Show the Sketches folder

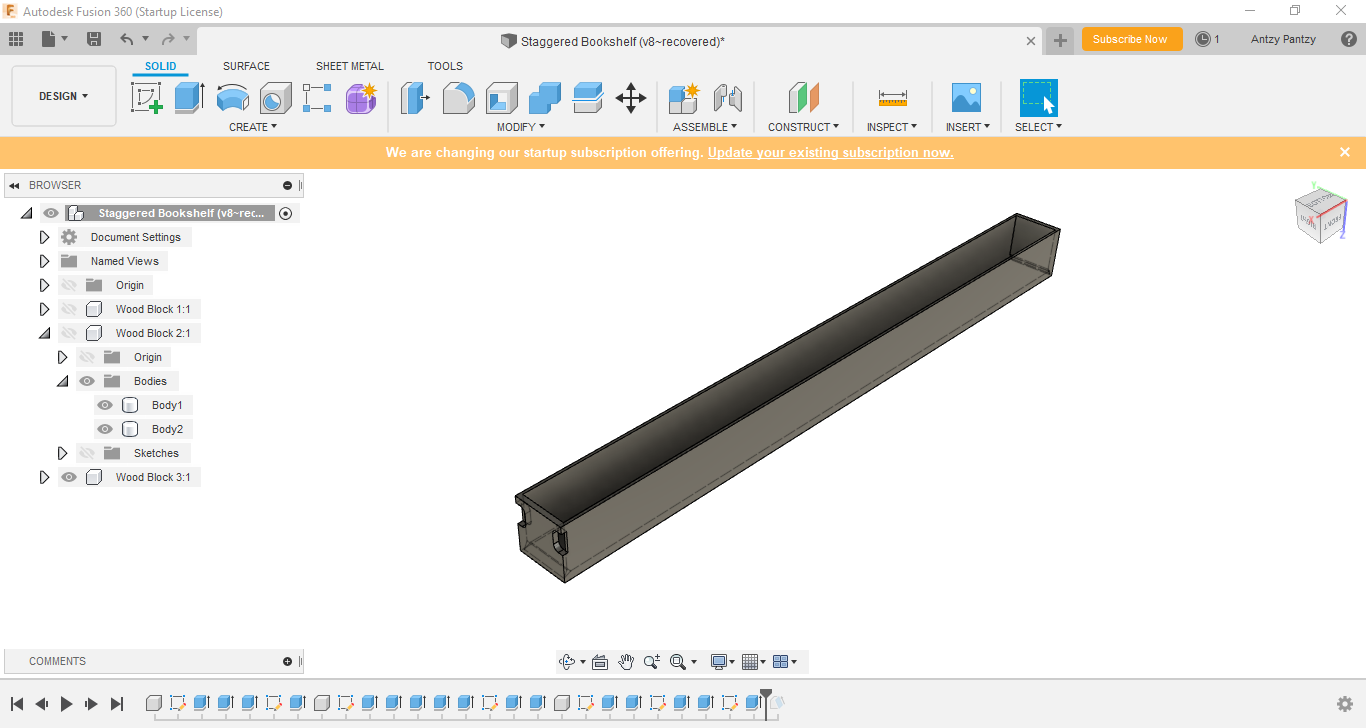[x=87, y=453]
